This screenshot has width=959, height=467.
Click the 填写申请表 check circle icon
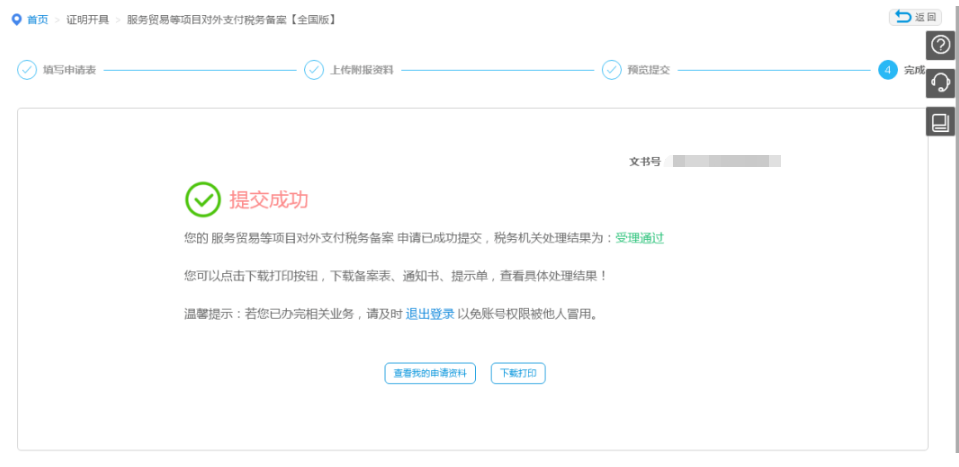(x=27, y=70)
